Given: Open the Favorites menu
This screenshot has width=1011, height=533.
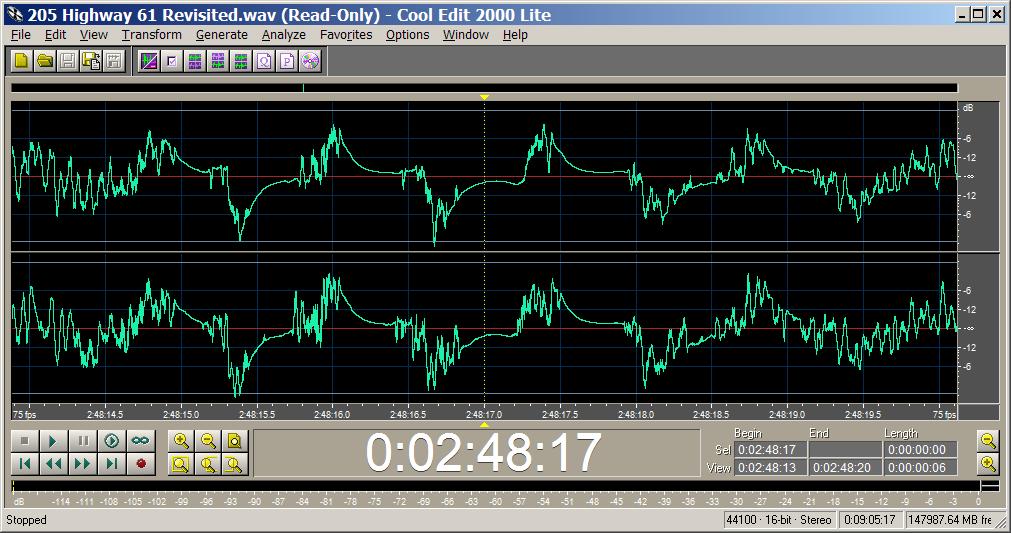Looking at the screenshot, I should tap(346, 35).
